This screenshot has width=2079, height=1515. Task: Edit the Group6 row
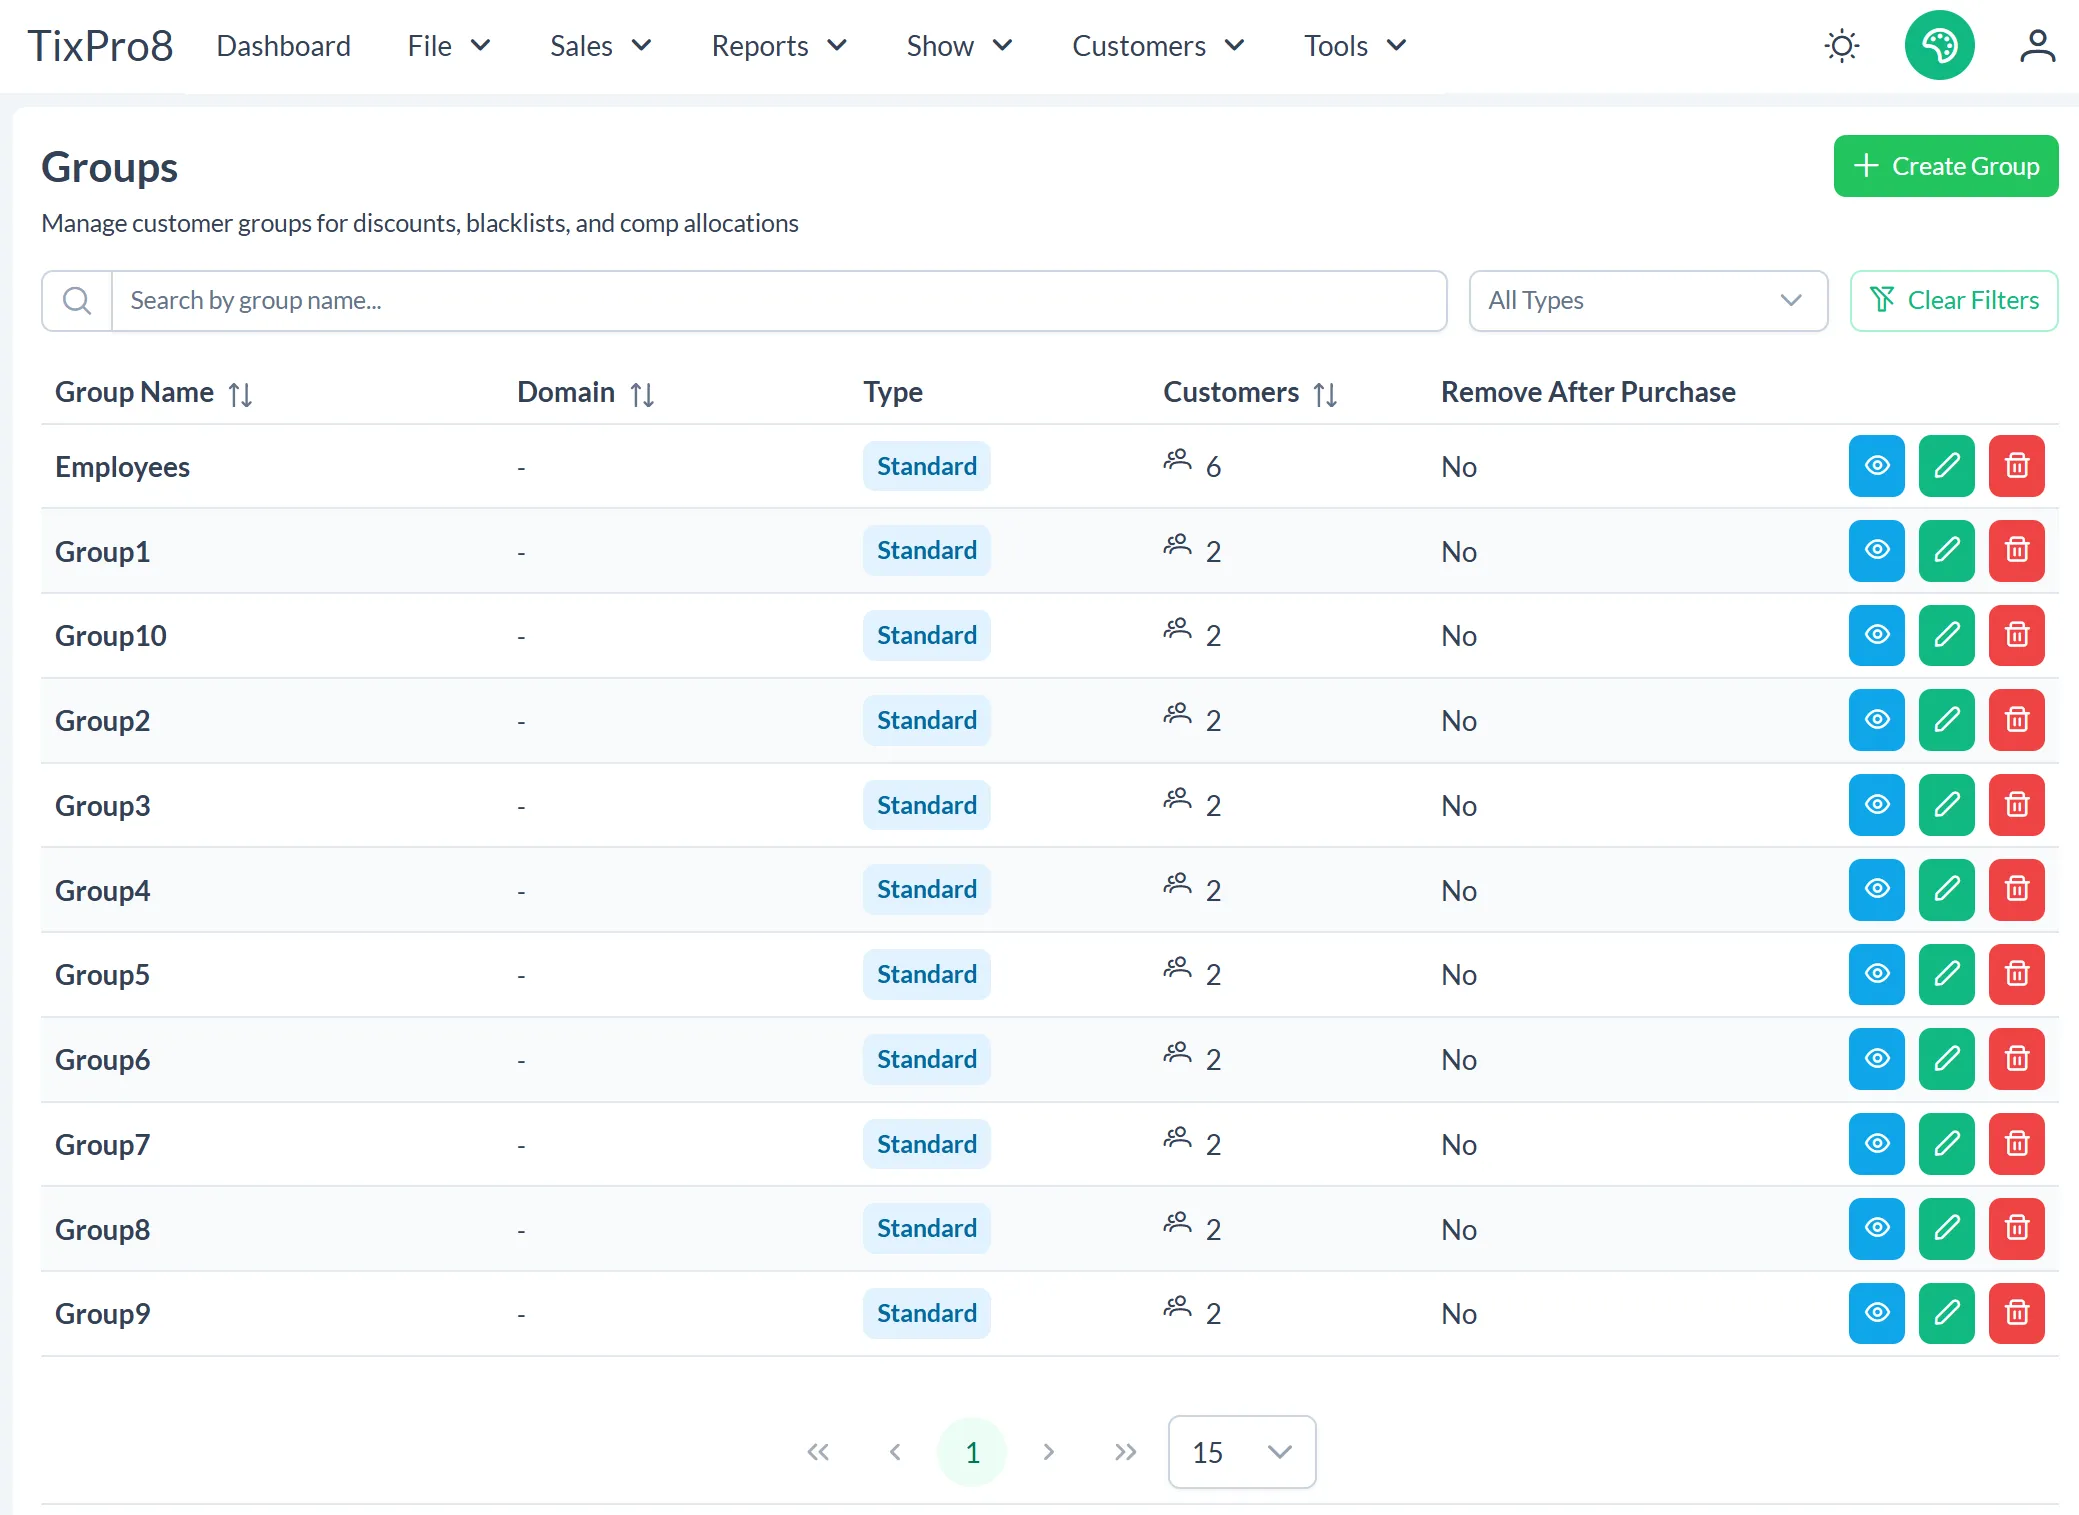1946,1059
